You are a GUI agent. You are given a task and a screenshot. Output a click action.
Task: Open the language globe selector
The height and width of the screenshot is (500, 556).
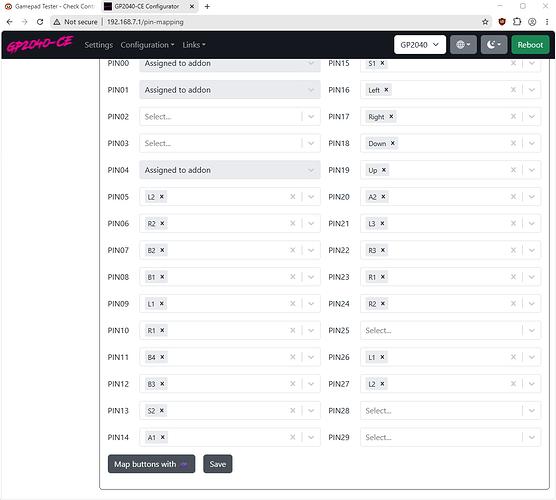pyautogui.click(x=463, y=45)
